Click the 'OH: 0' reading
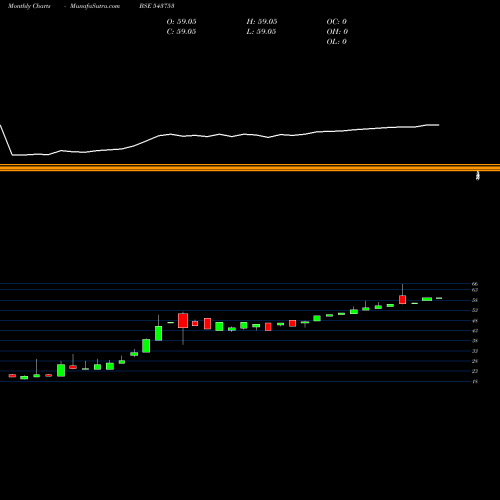 click(x=337, y=31)
